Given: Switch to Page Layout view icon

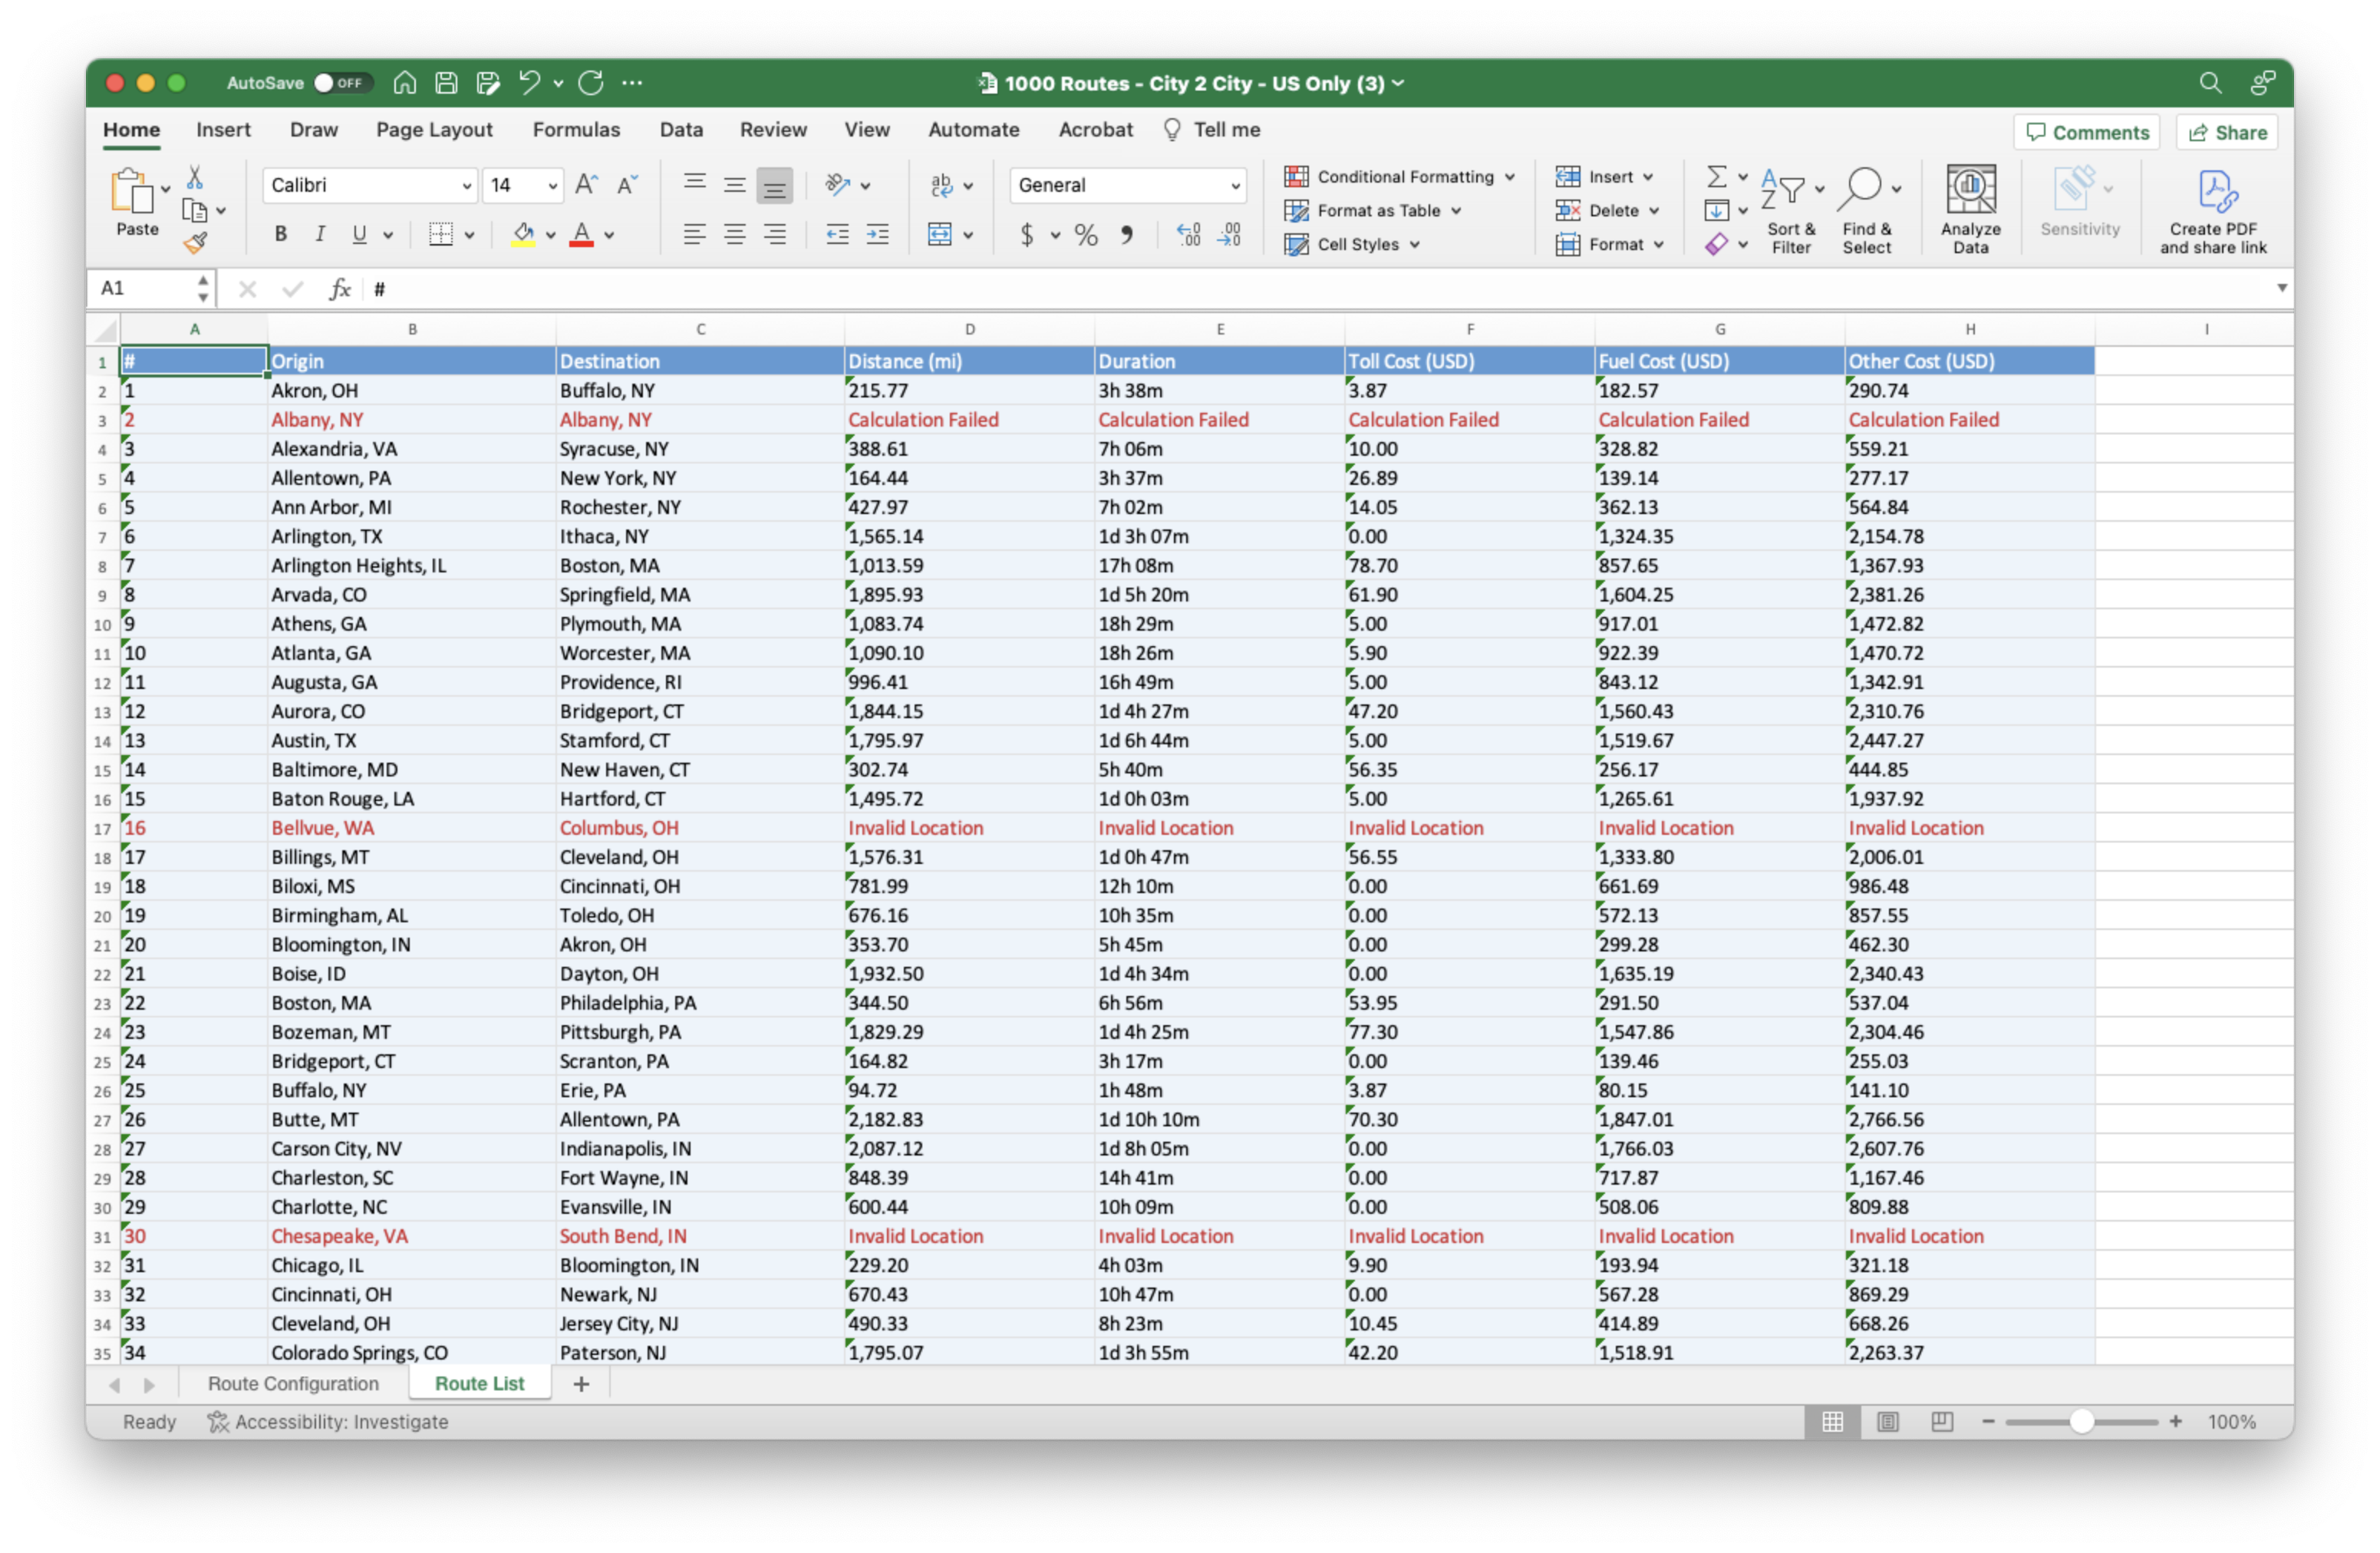Looking at the screenshot, I should point(1887,1422).
